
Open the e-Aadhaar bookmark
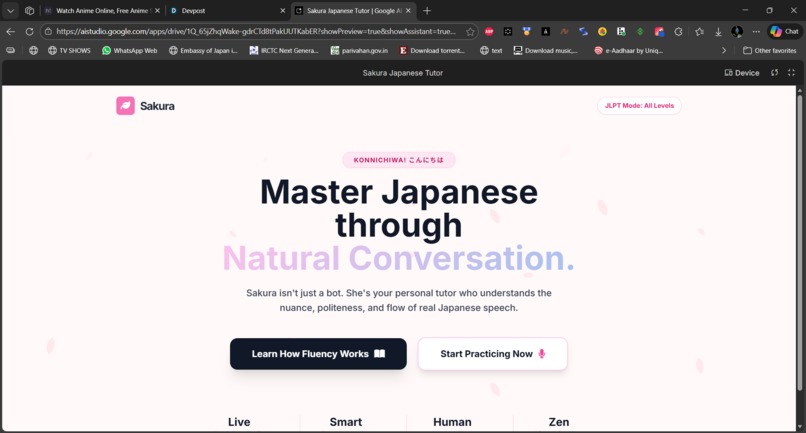tap(628, 50)
